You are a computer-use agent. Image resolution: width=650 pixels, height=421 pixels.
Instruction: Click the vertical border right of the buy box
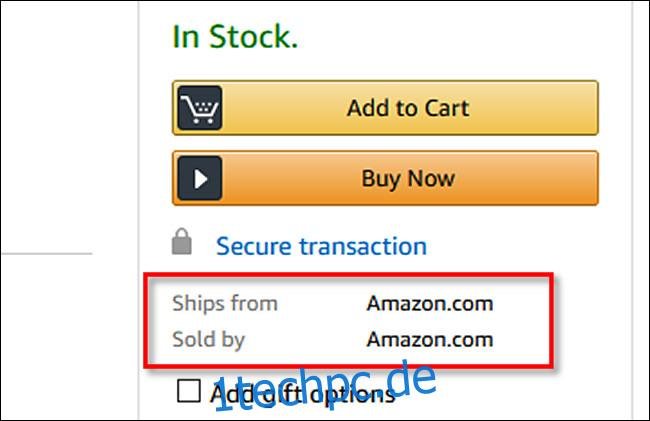[633, 210]
